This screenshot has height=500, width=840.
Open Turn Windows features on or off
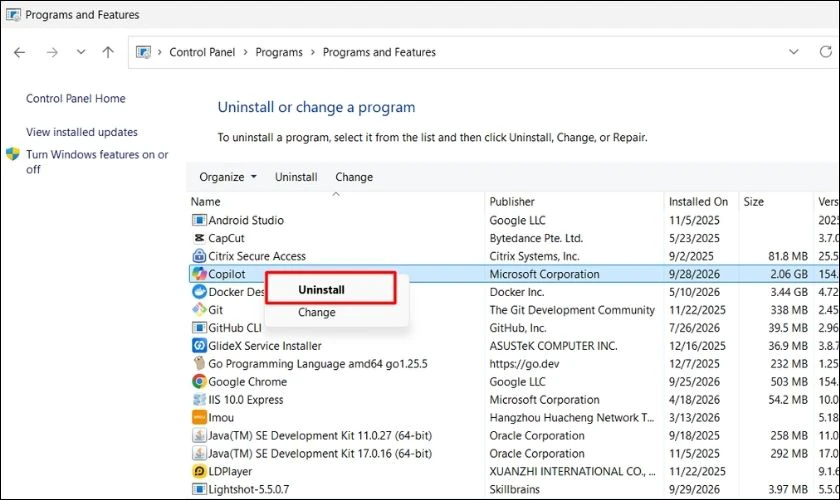[97, 162]
